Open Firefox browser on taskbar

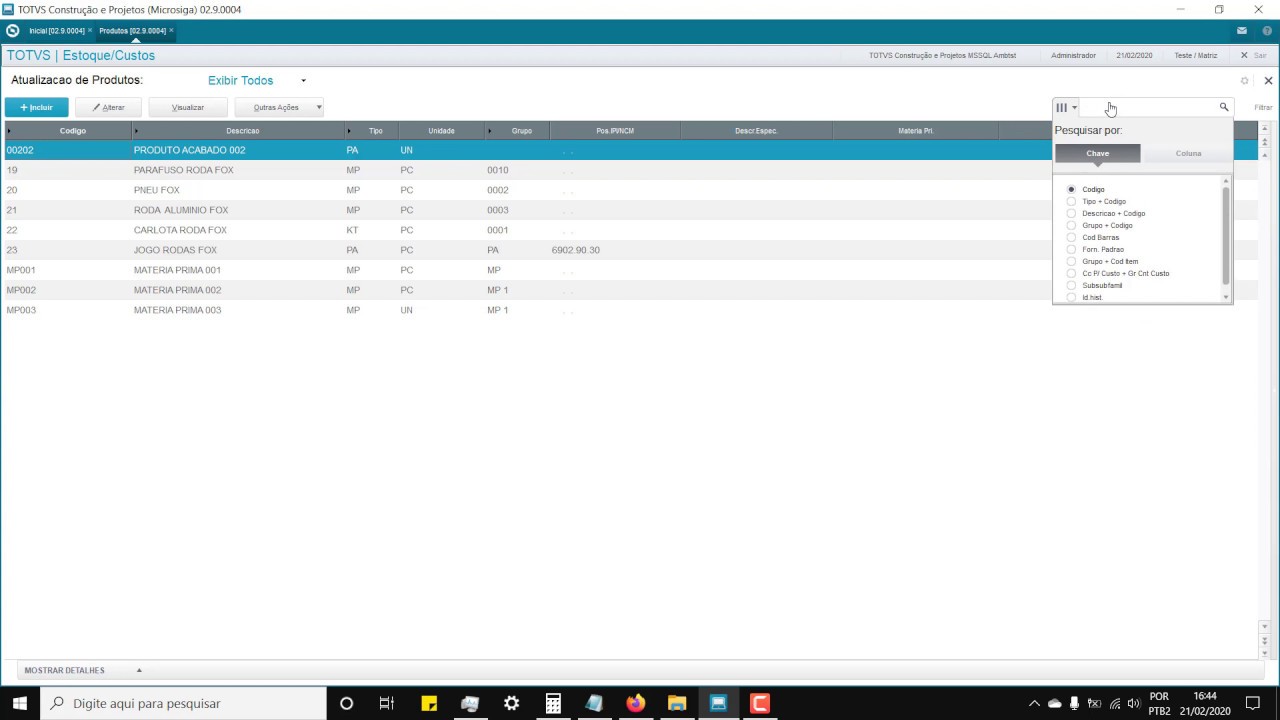pos(636,703)
